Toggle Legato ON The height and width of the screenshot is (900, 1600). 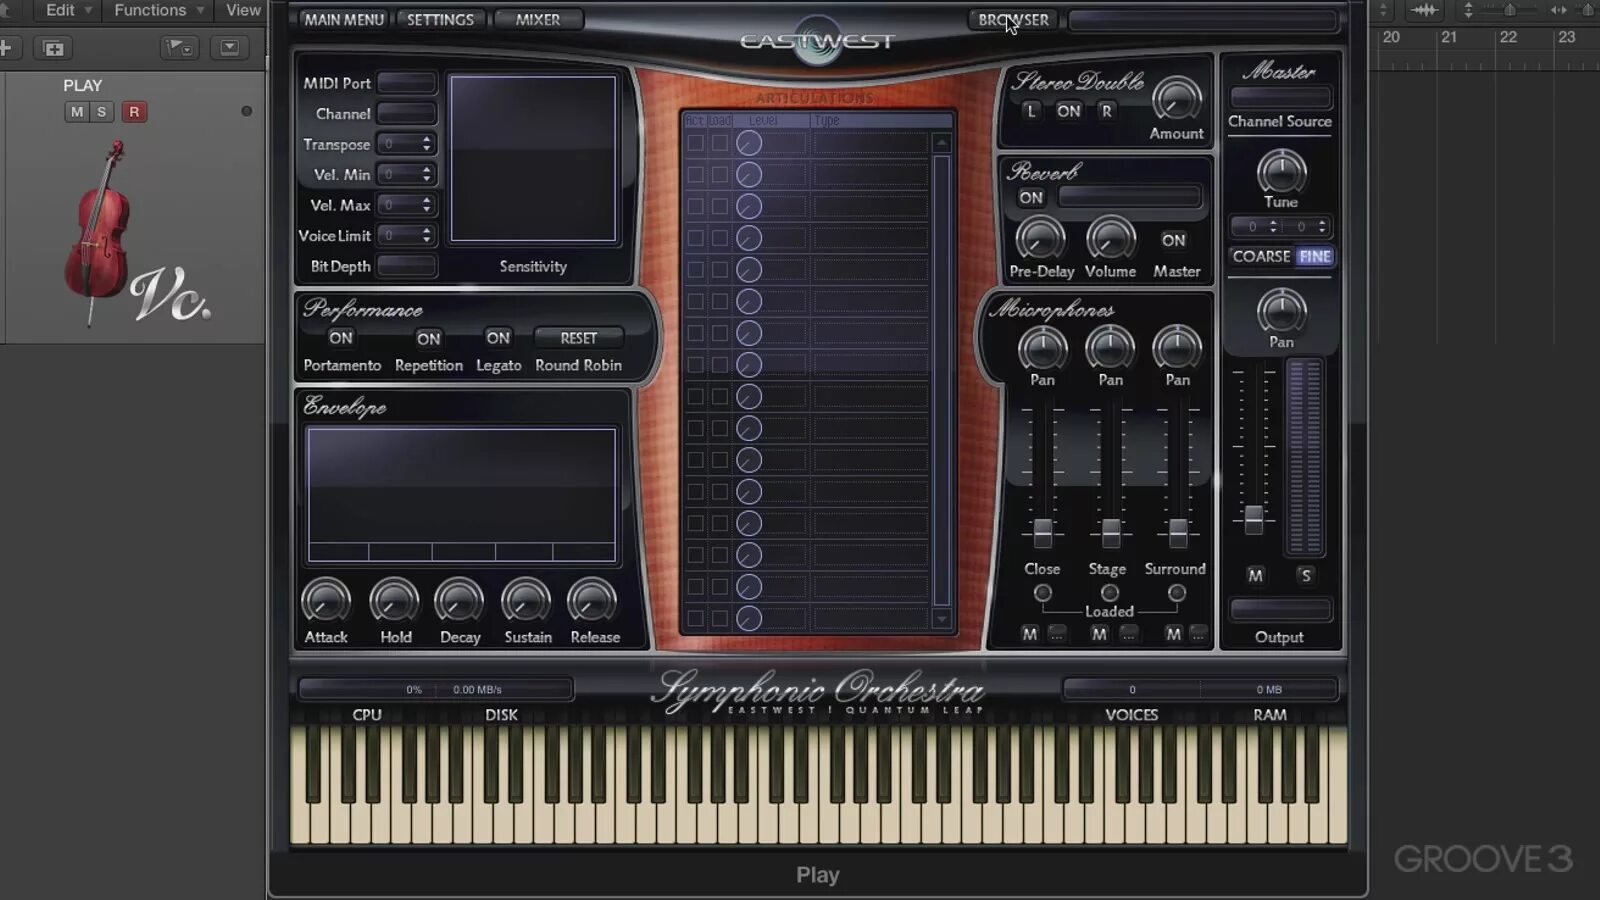(x=498, y=338)
